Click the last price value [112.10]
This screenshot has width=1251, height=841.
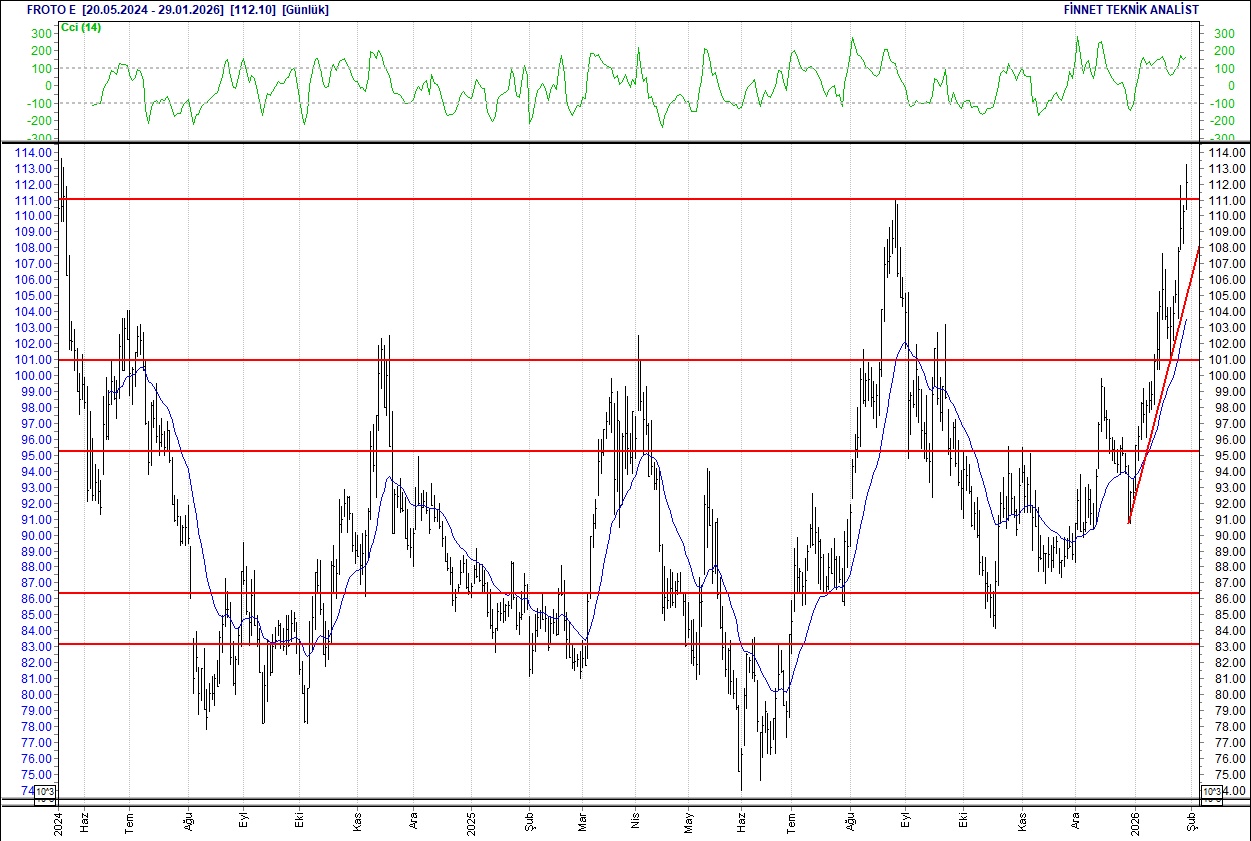pyautogui.click(x=250, y=9)
